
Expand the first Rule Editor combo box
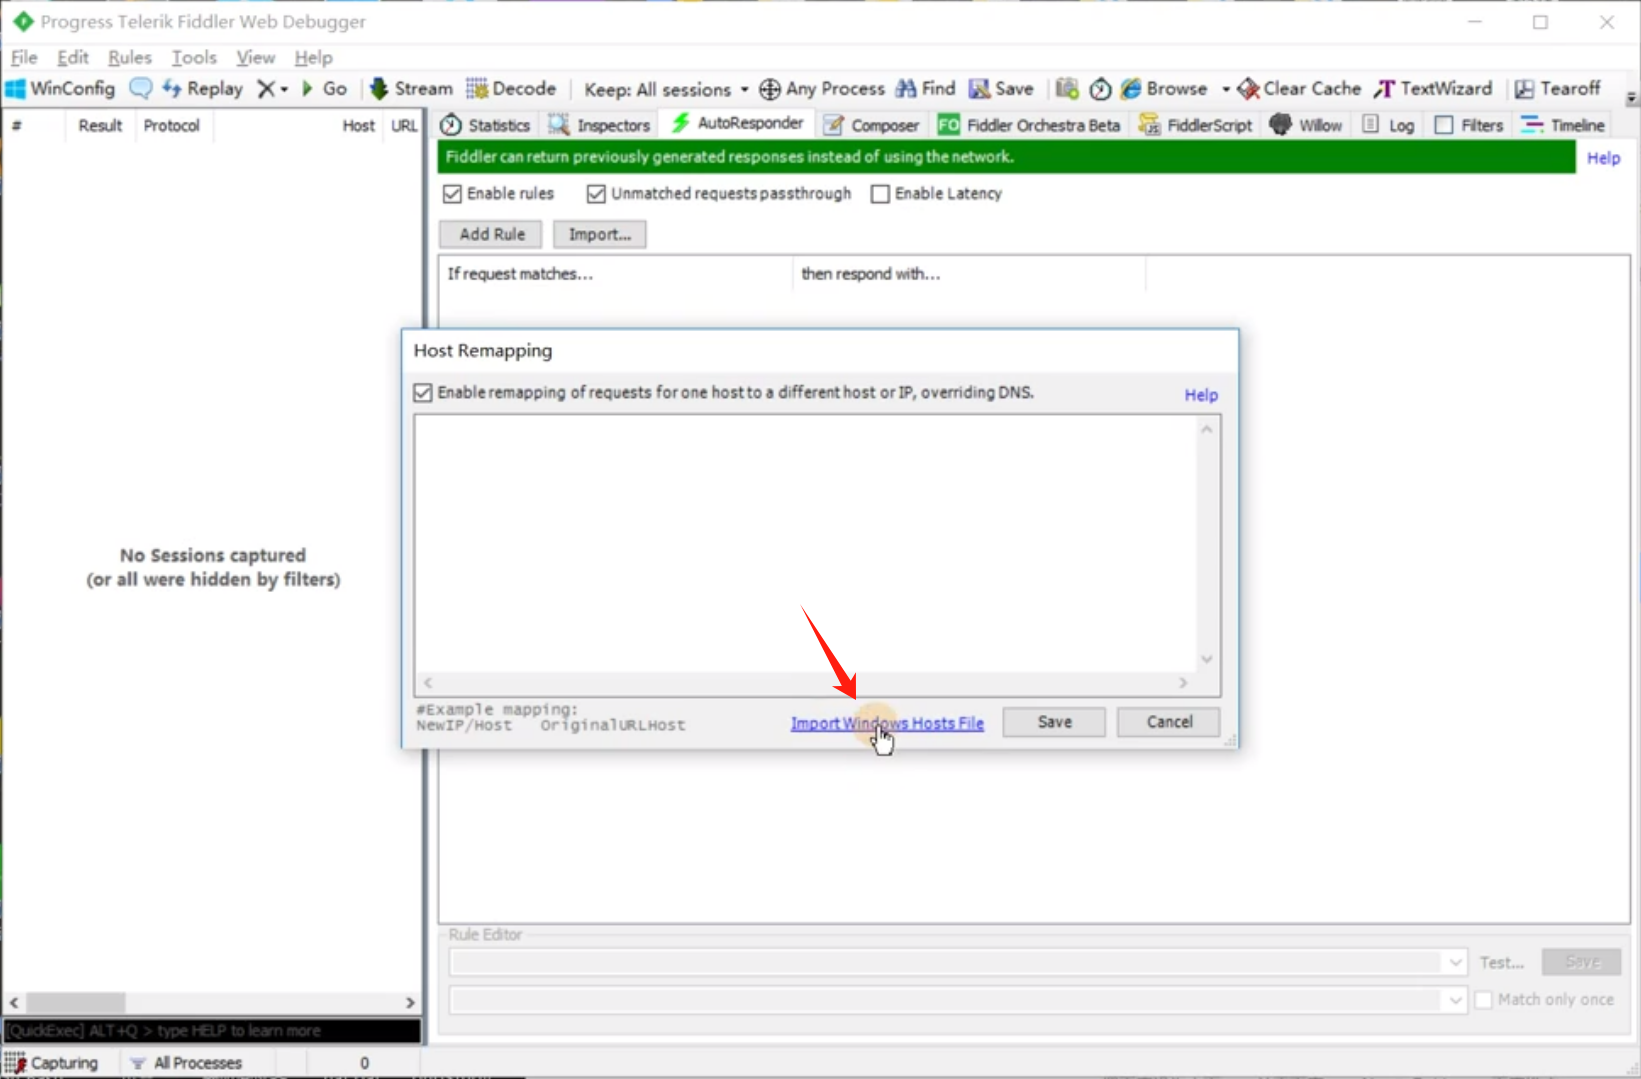(x=1455, y=962)
